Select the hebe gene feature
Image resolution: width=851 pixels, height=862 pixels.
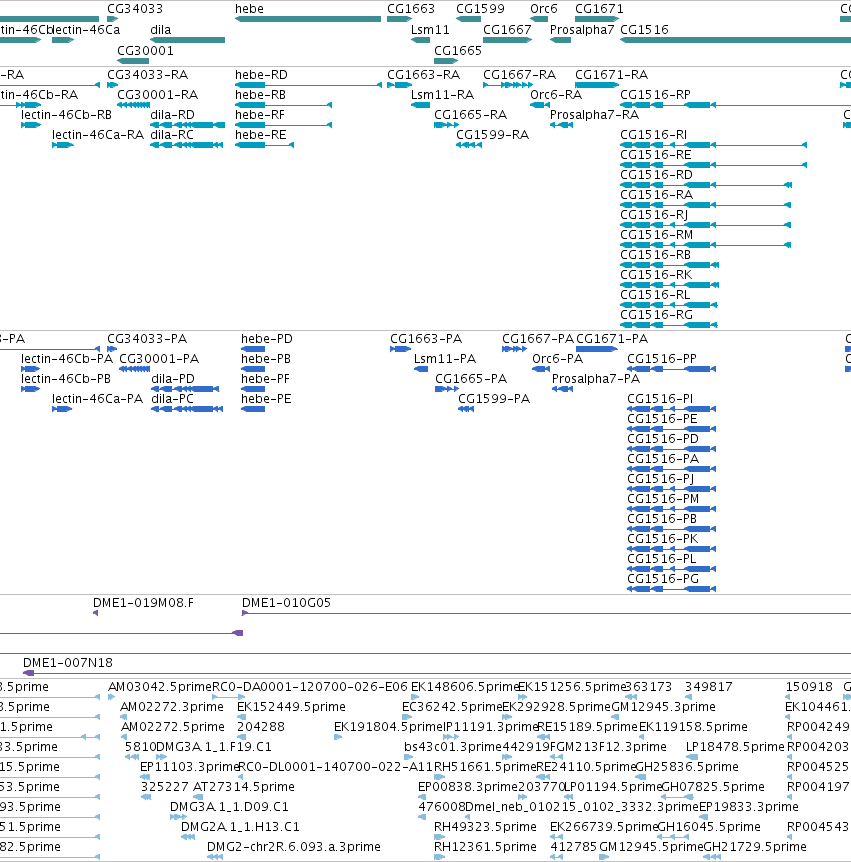(308, 19)
